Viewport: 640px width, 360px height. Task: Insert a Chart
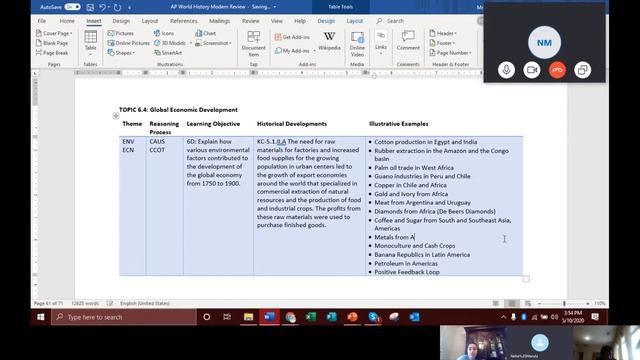coord(206,33)
